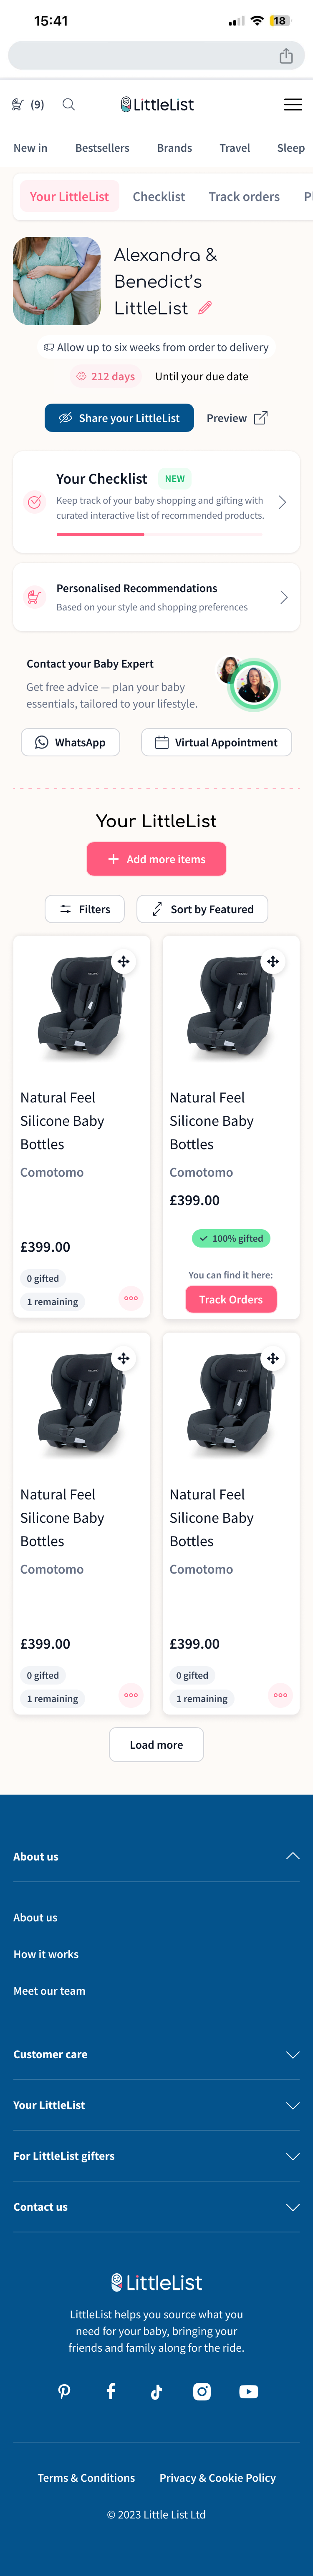
Task: Switch to the Track orders tab
Action: [x=244, y=197]
